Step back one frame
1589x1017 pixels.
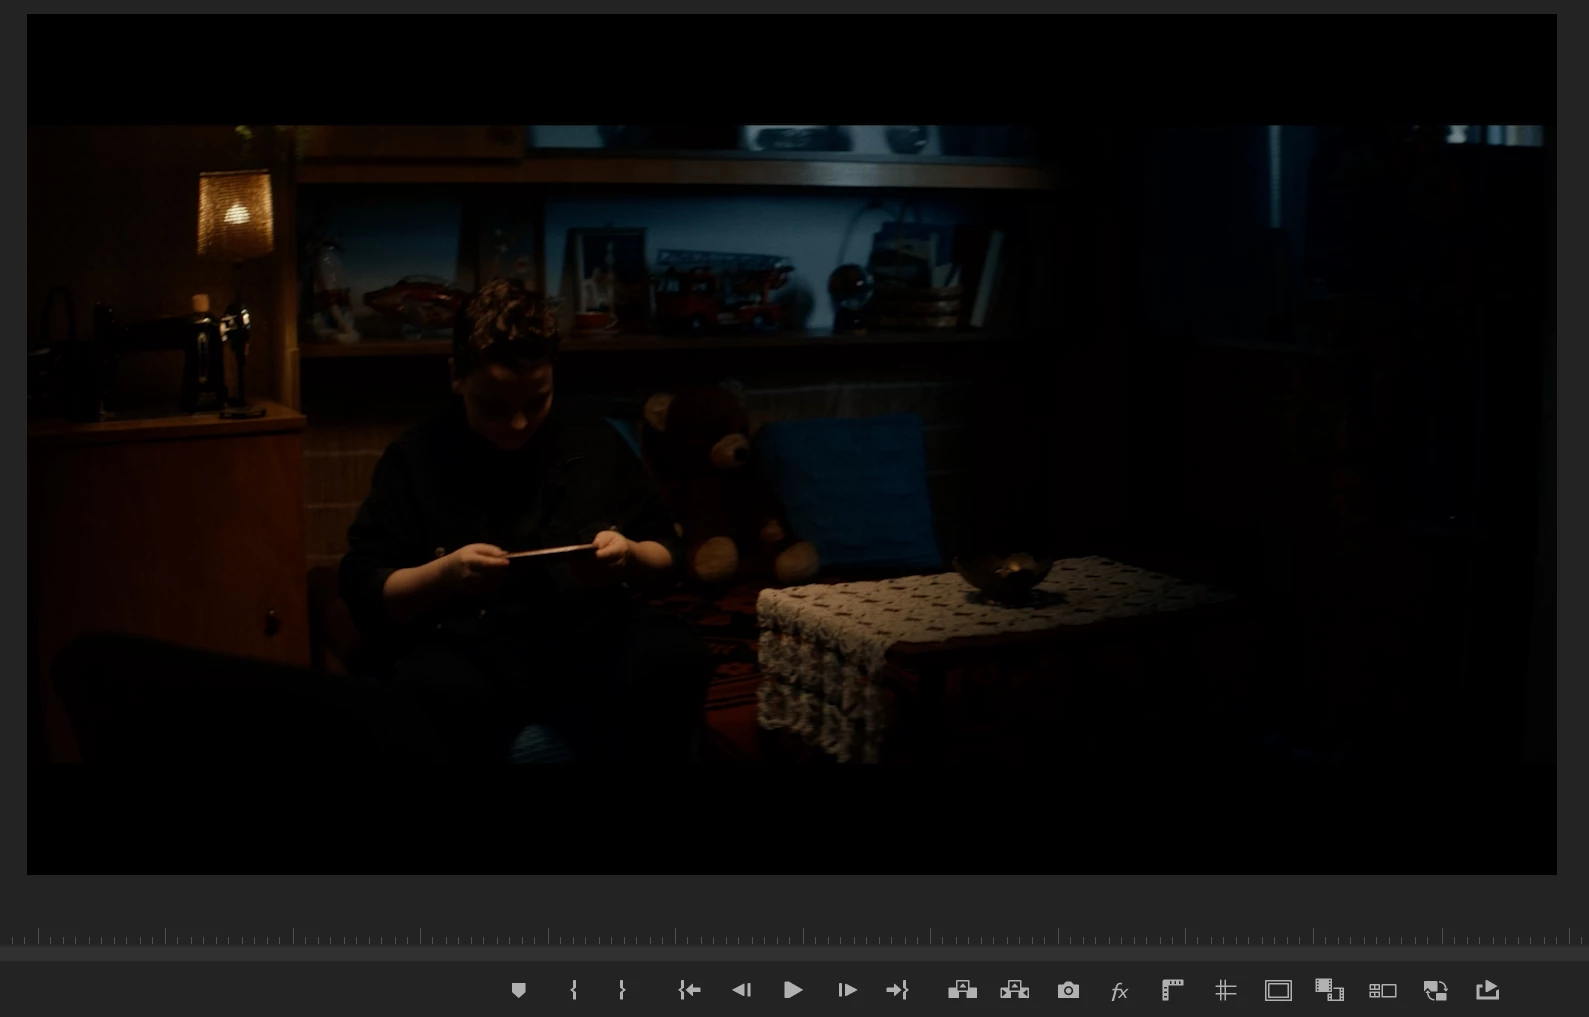click(x=741, y=990)
